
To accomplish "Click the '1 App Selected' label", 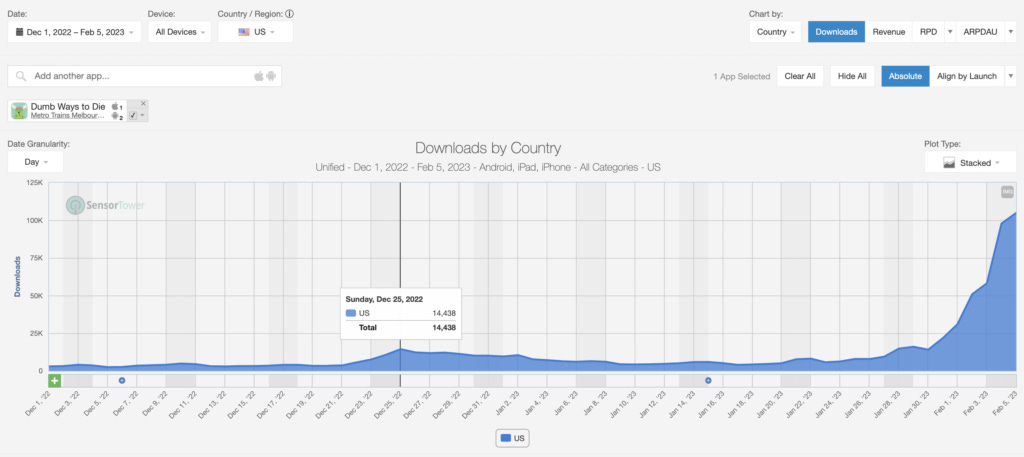I will point(741,76).
